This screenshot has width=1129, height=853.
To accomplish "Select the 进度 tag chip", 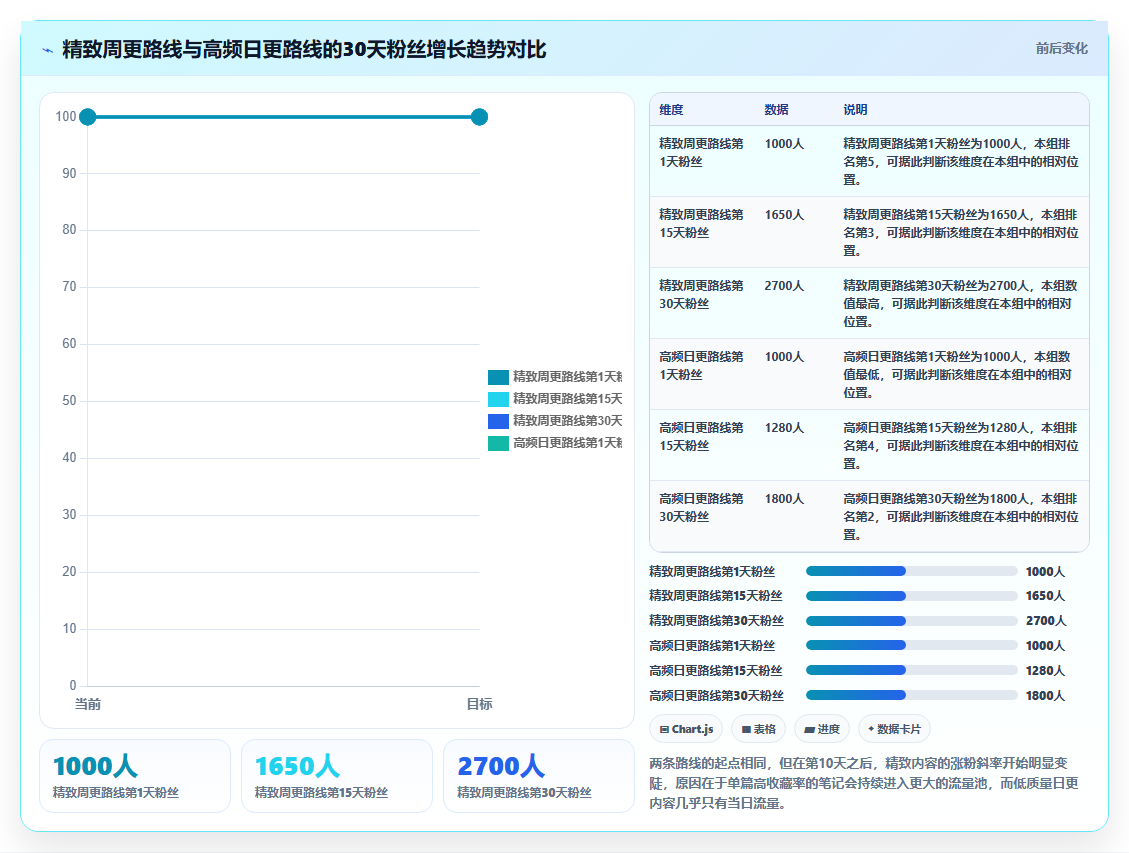I will (822, 729).
